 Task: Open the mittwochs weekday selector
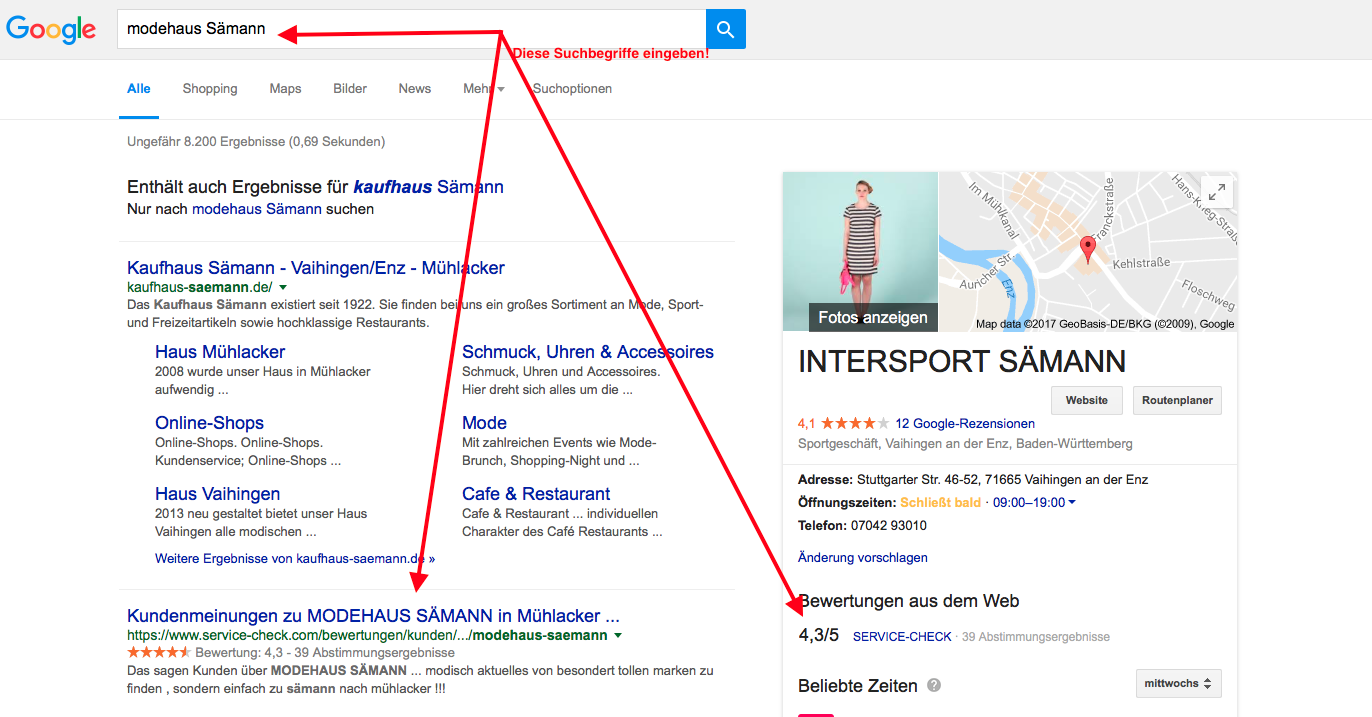1178,684
